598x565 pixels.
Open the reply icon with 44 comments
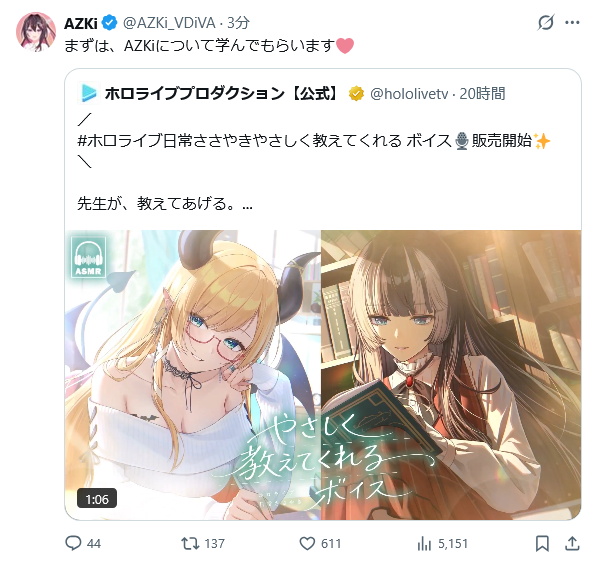(x=73, y=543)
